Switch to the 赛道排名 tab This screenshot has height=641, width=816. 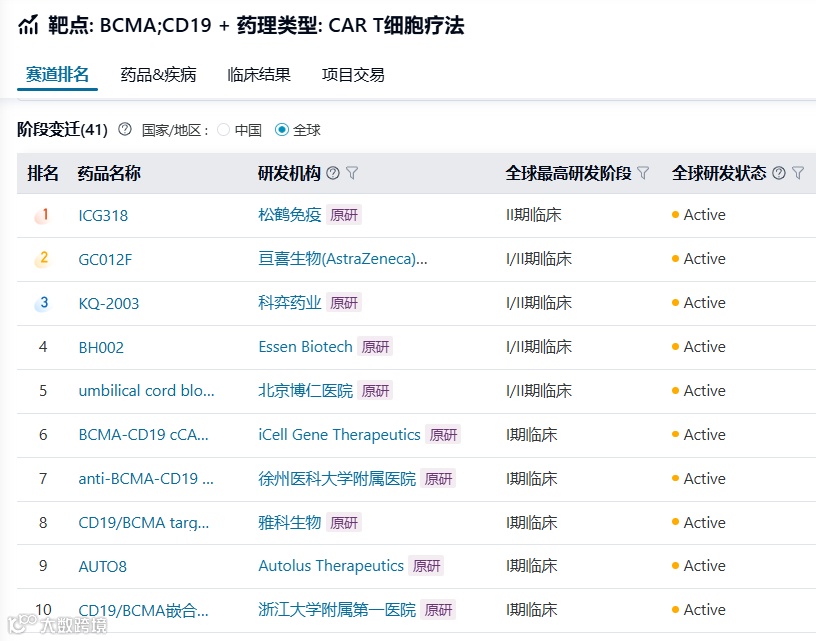point(57,74)
